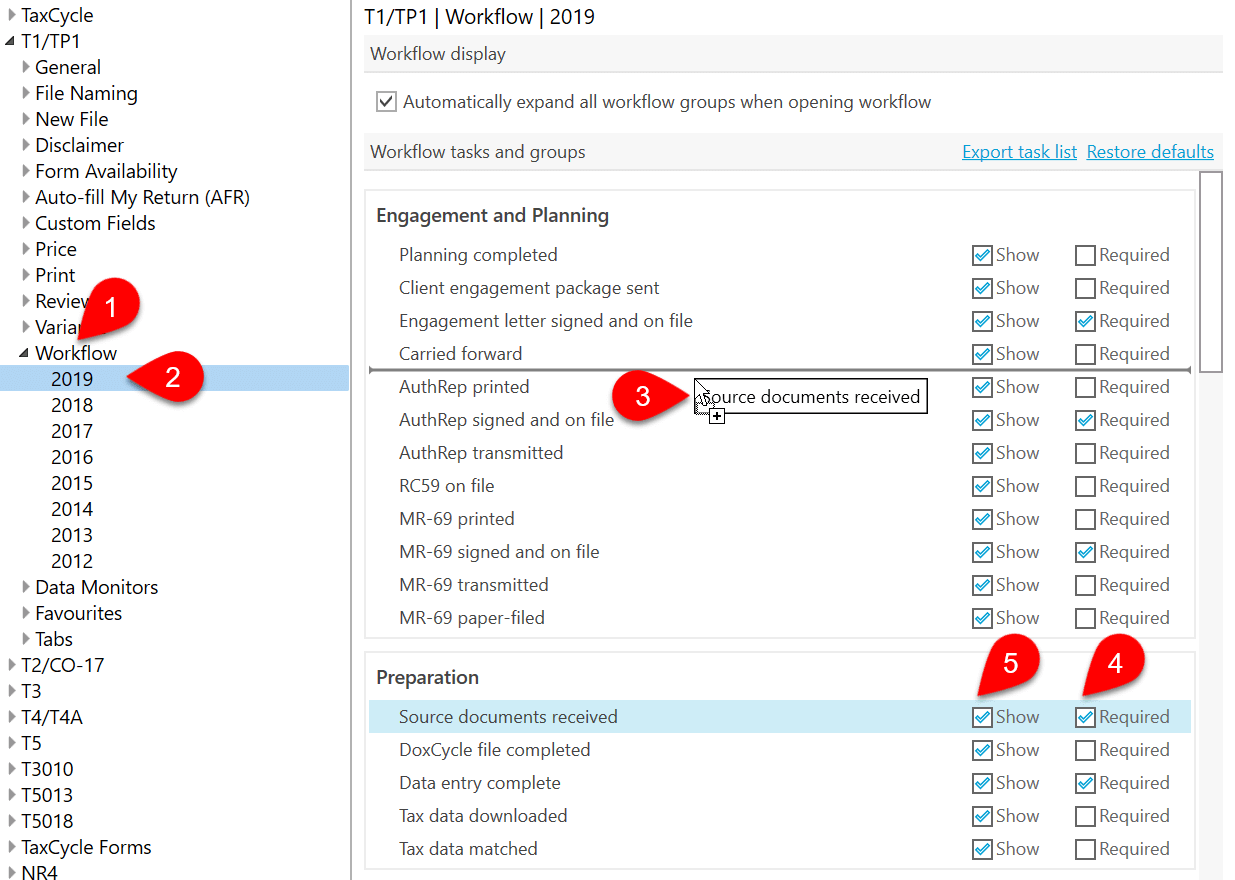Expand the Favourites node arrow
Image resolution: width=1235 pixels, height=880 pixels.
(x=26, y=614)
